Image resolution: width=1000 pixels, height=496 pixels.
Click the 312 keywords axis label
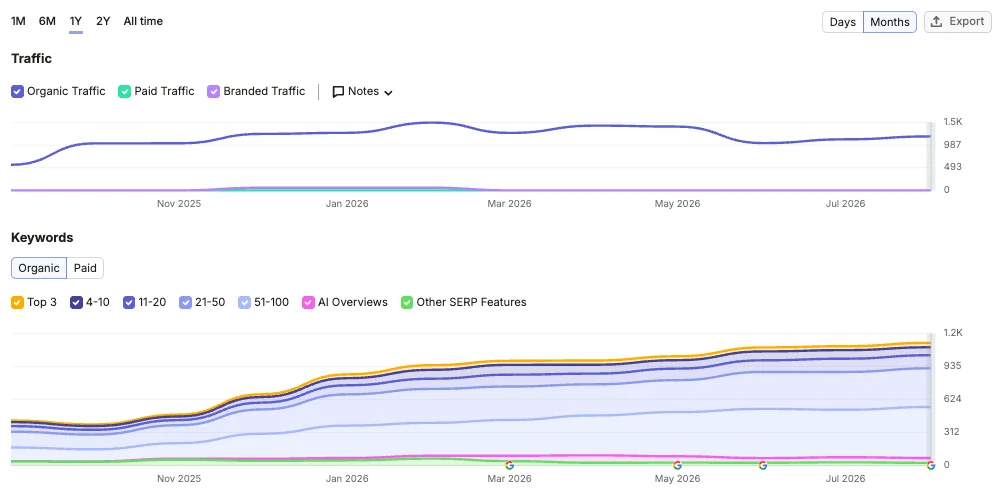pyautogui.click(x=953, y=432)
